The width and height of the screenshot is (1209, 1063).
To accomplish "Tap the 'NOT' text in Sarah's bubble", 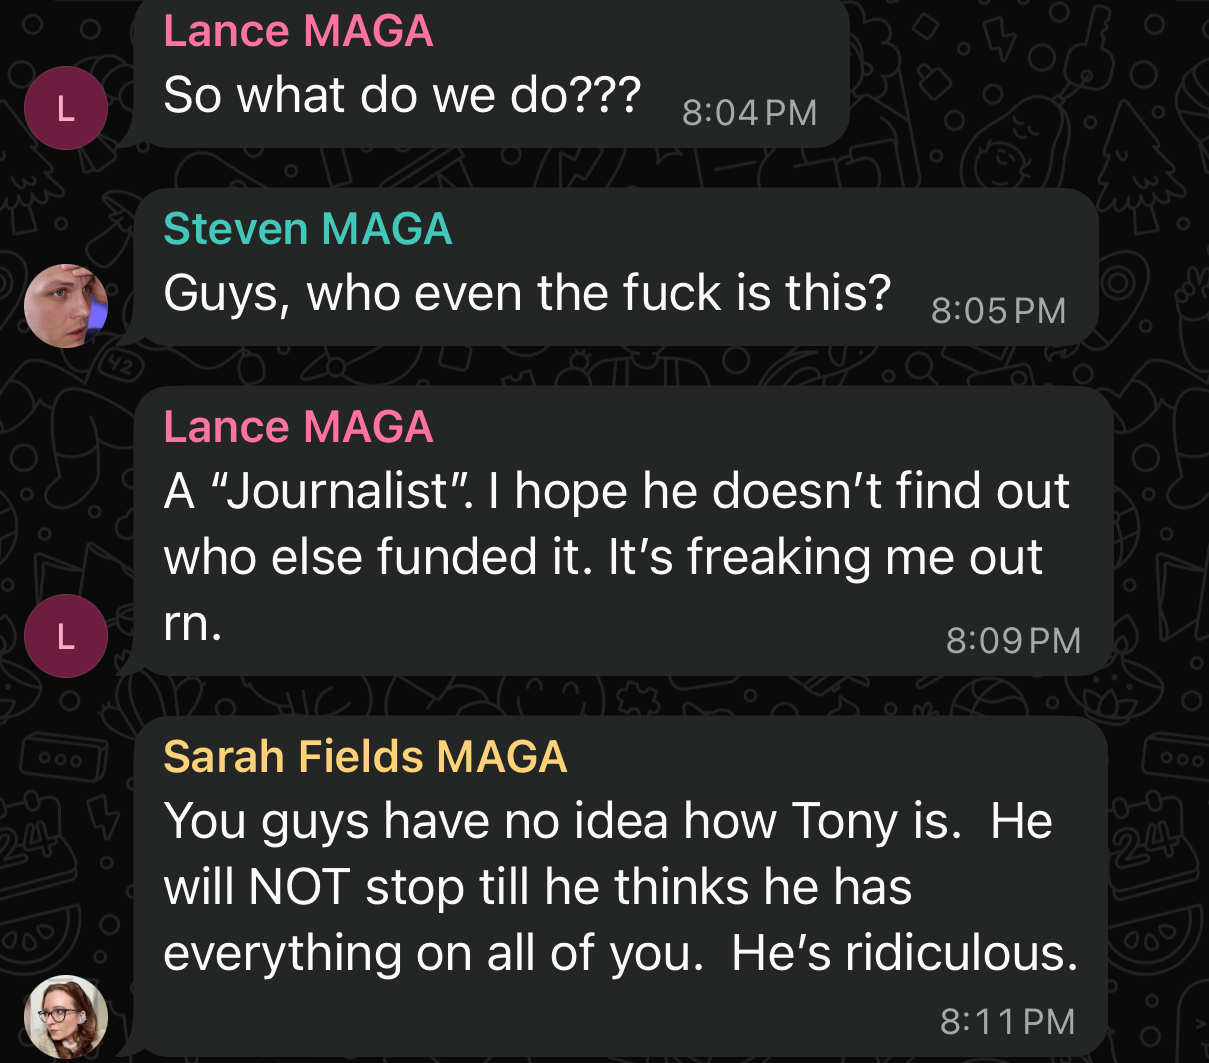I will pyautogui.click(x=299, y=887).
